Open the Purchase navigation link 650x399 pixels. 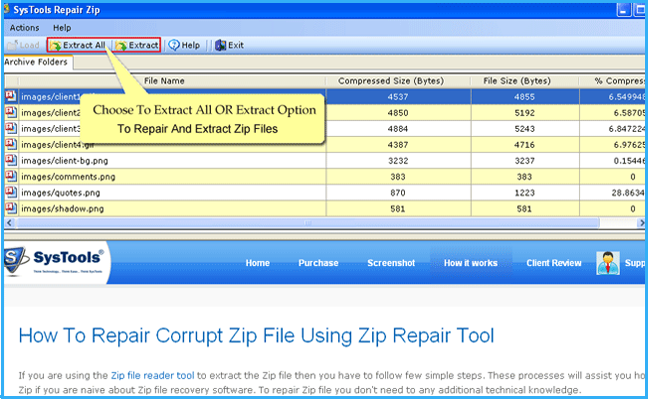tap(318, 263)
